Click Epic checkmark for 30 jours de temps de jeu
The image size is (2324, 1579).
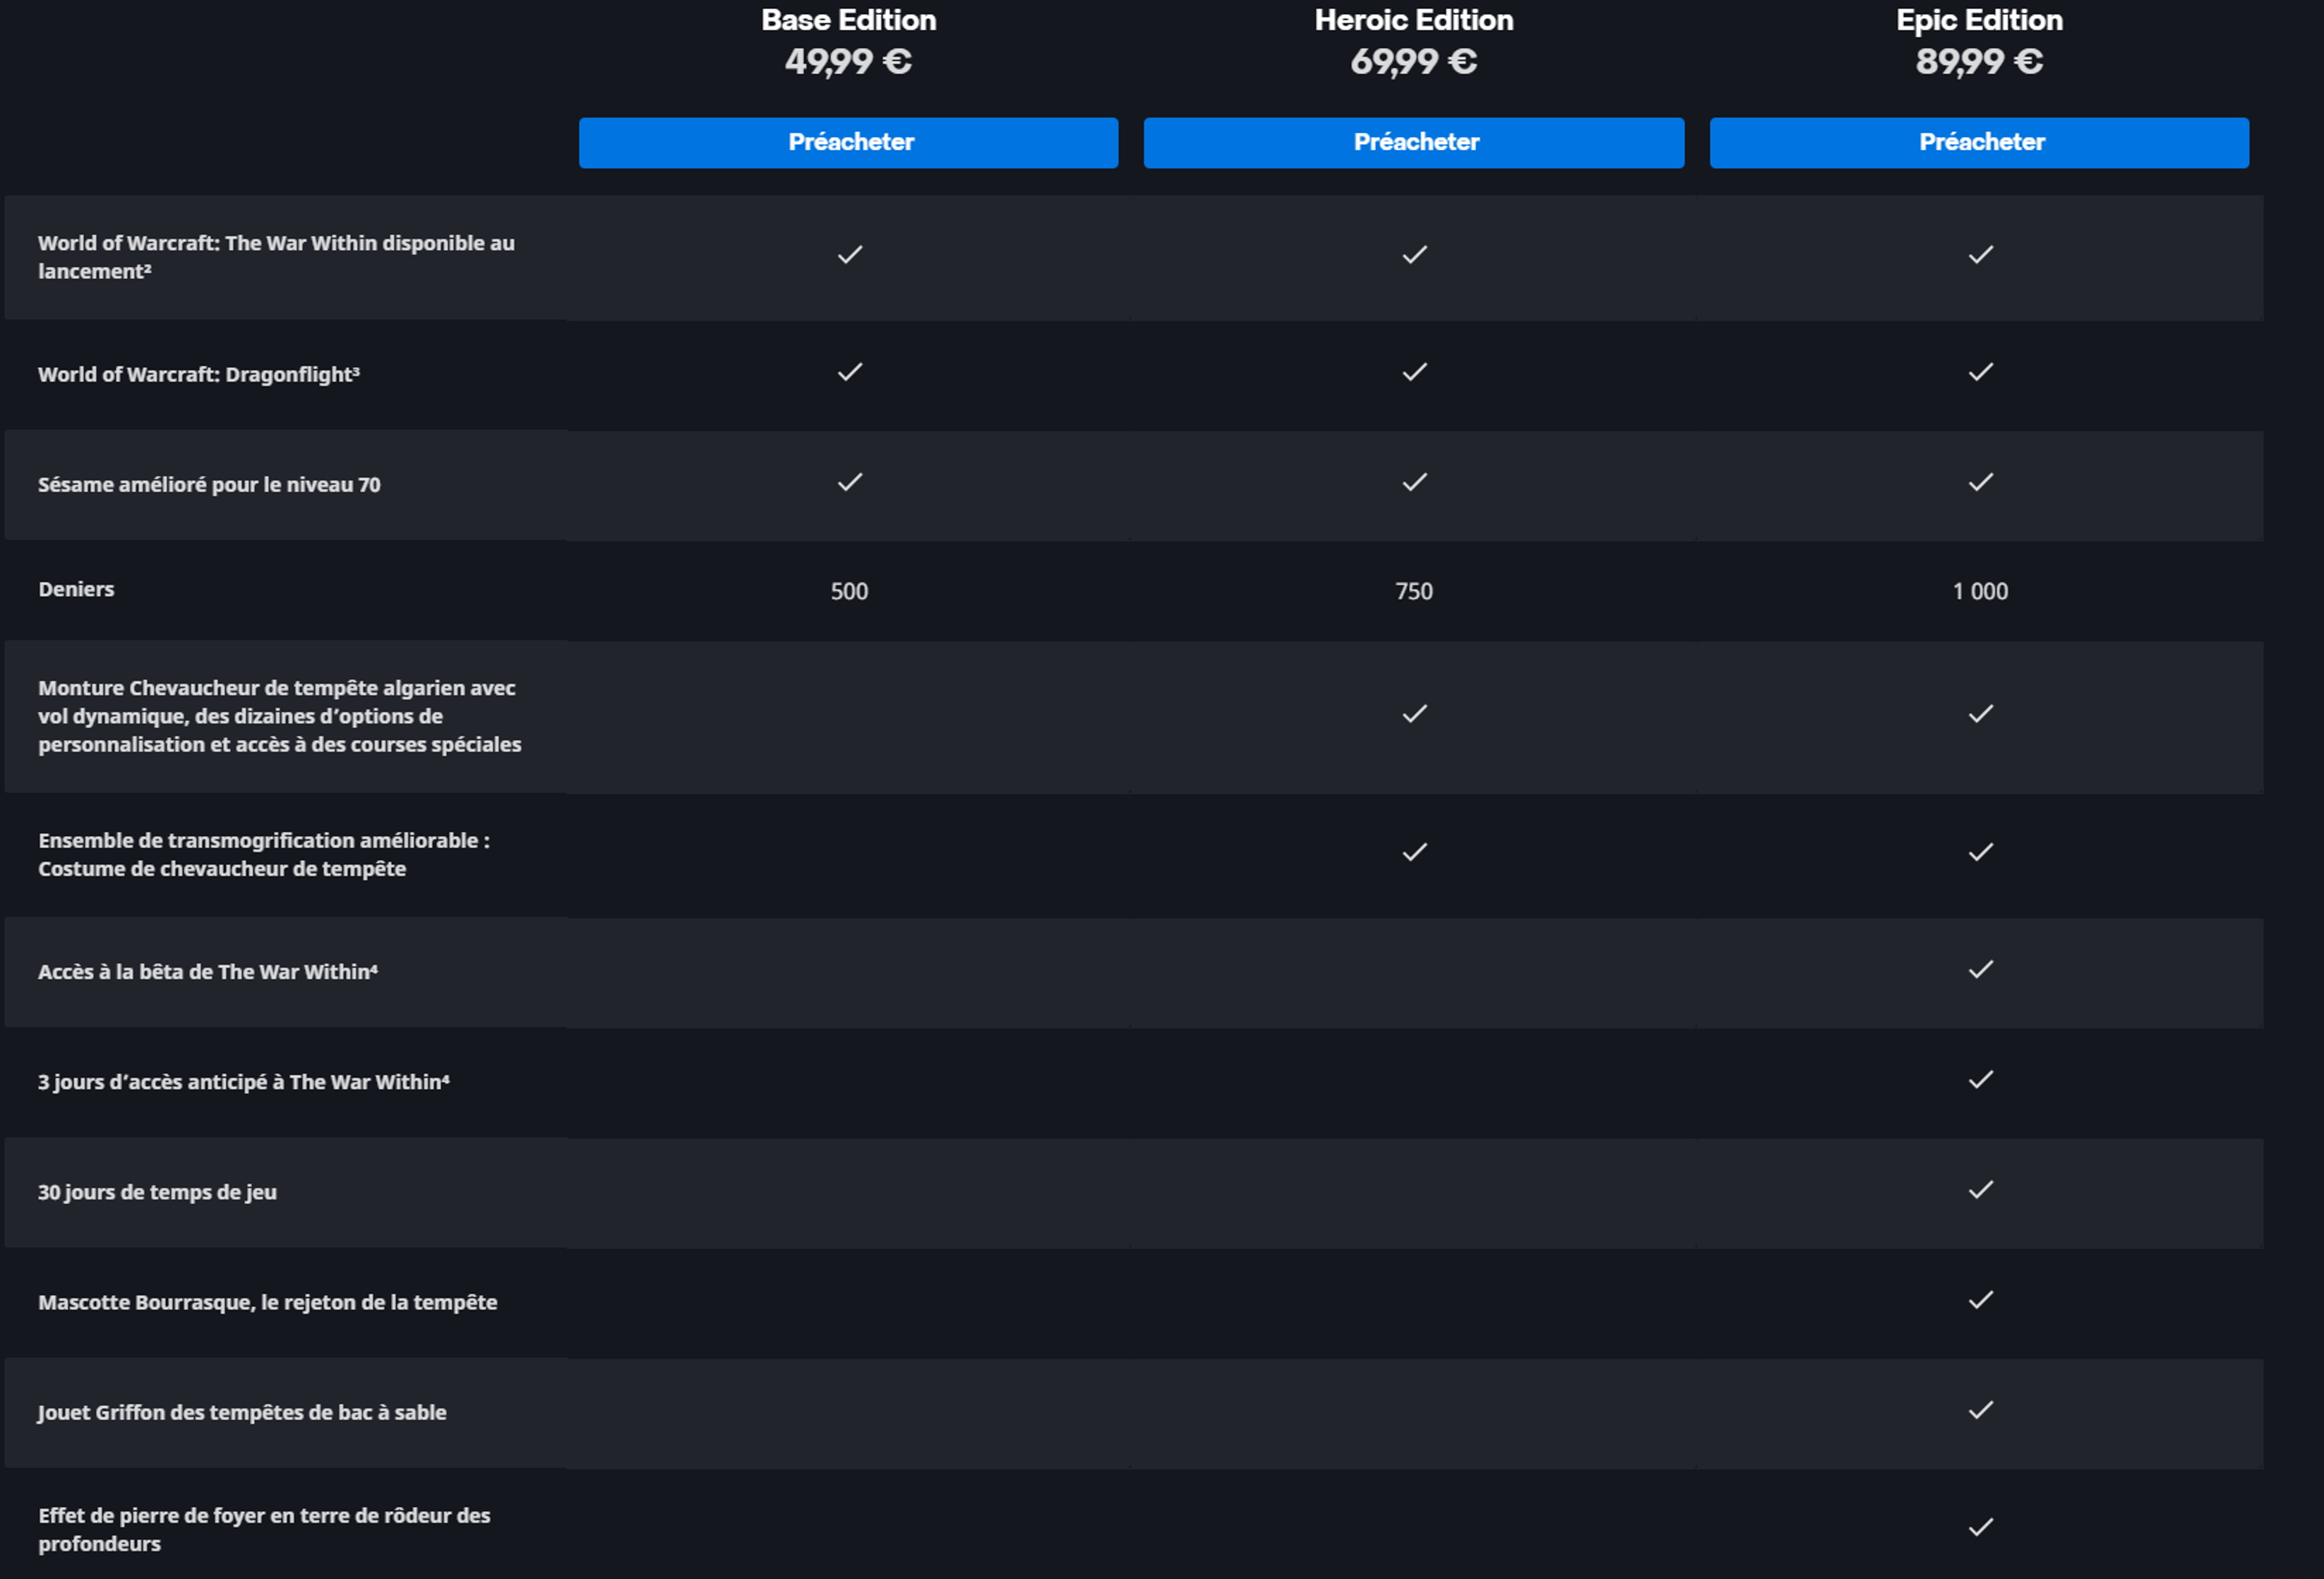[x=1981, y=1189]
